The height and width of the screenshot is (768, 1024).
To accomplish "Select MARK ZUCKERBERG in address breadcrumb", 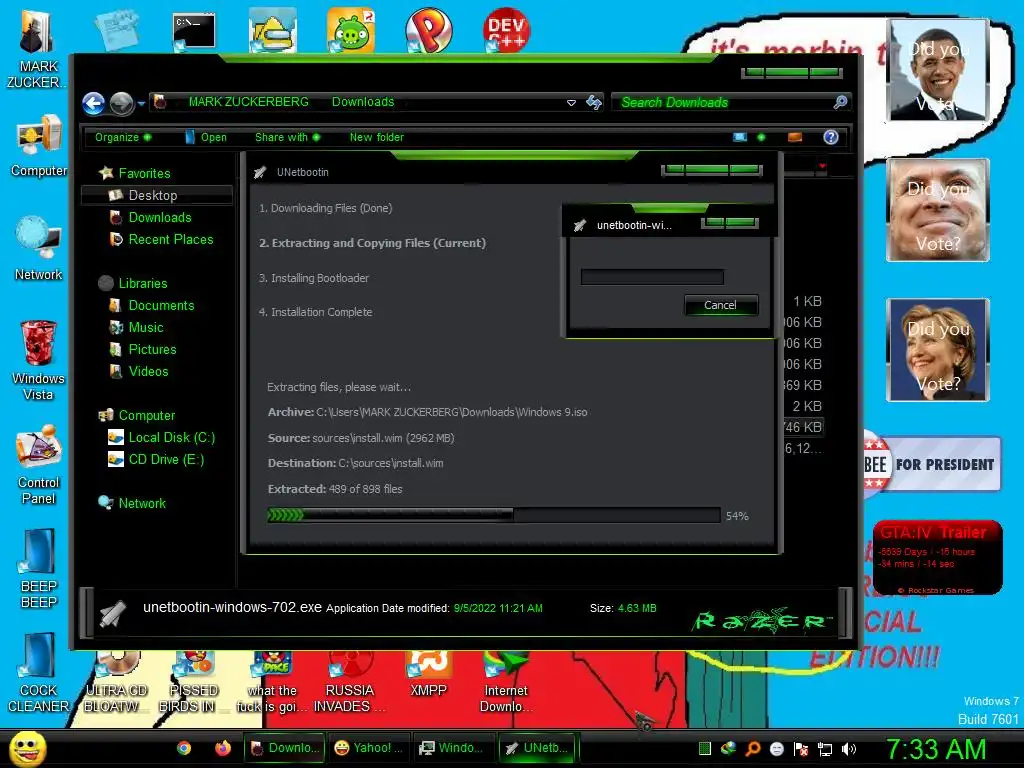I will (248, 102).
